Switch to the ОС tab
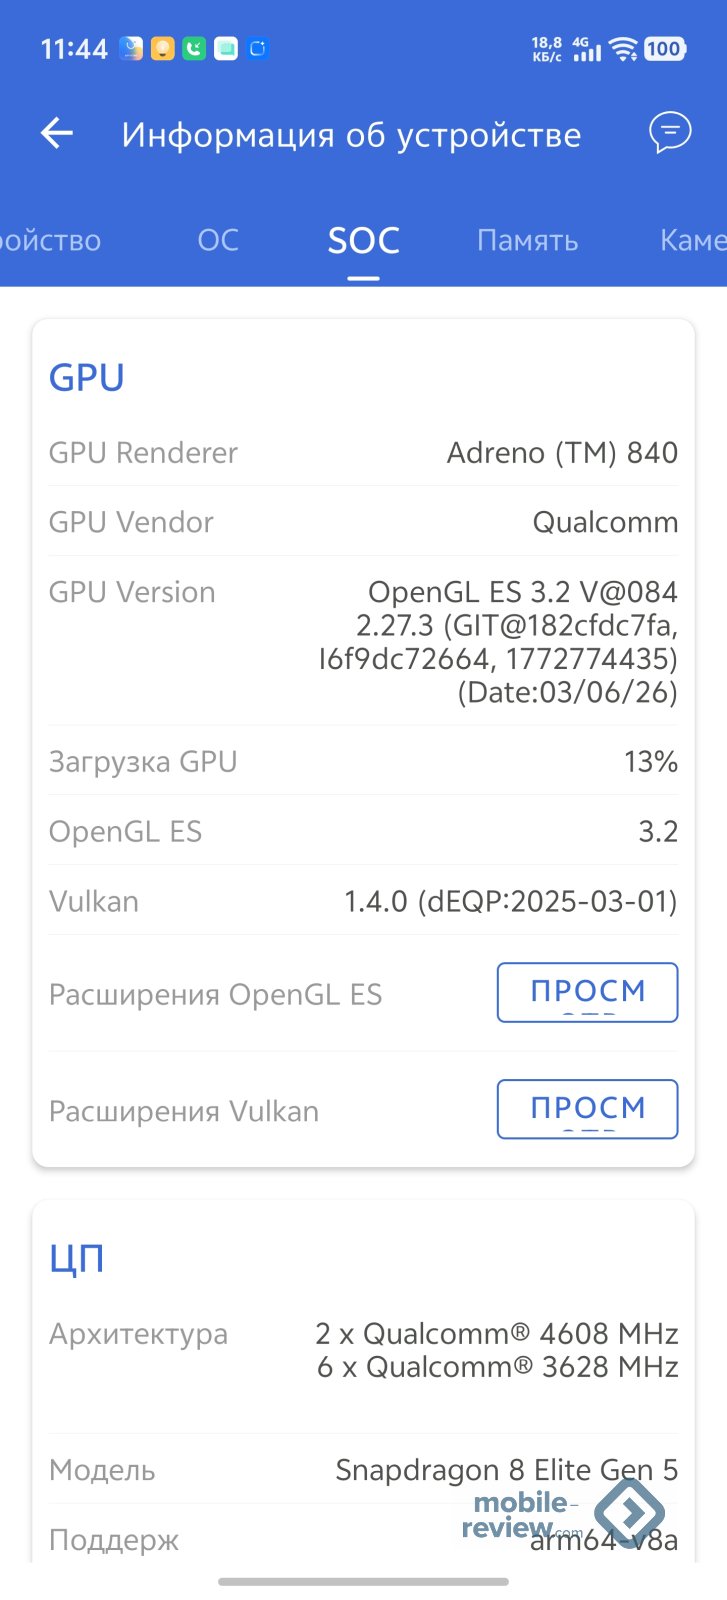The width and height of the screenshot is (727, 1600). point(218,240)
